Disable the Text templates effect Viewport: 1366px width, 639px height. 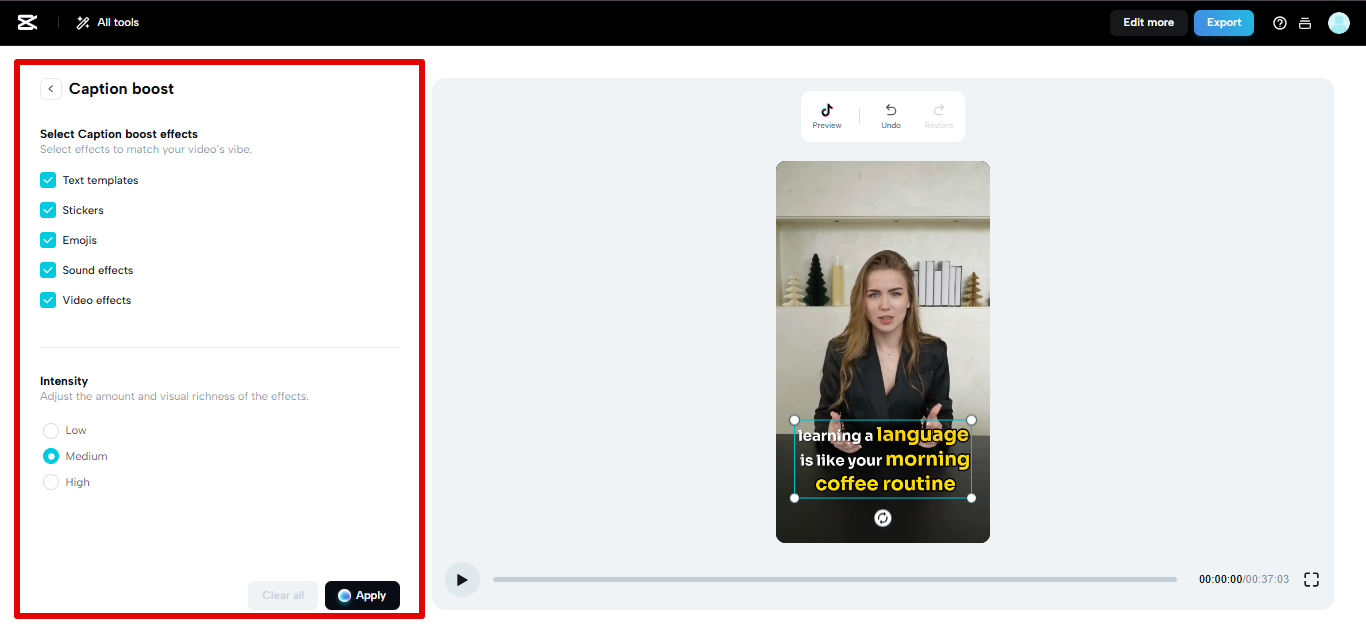pos(47,179)
